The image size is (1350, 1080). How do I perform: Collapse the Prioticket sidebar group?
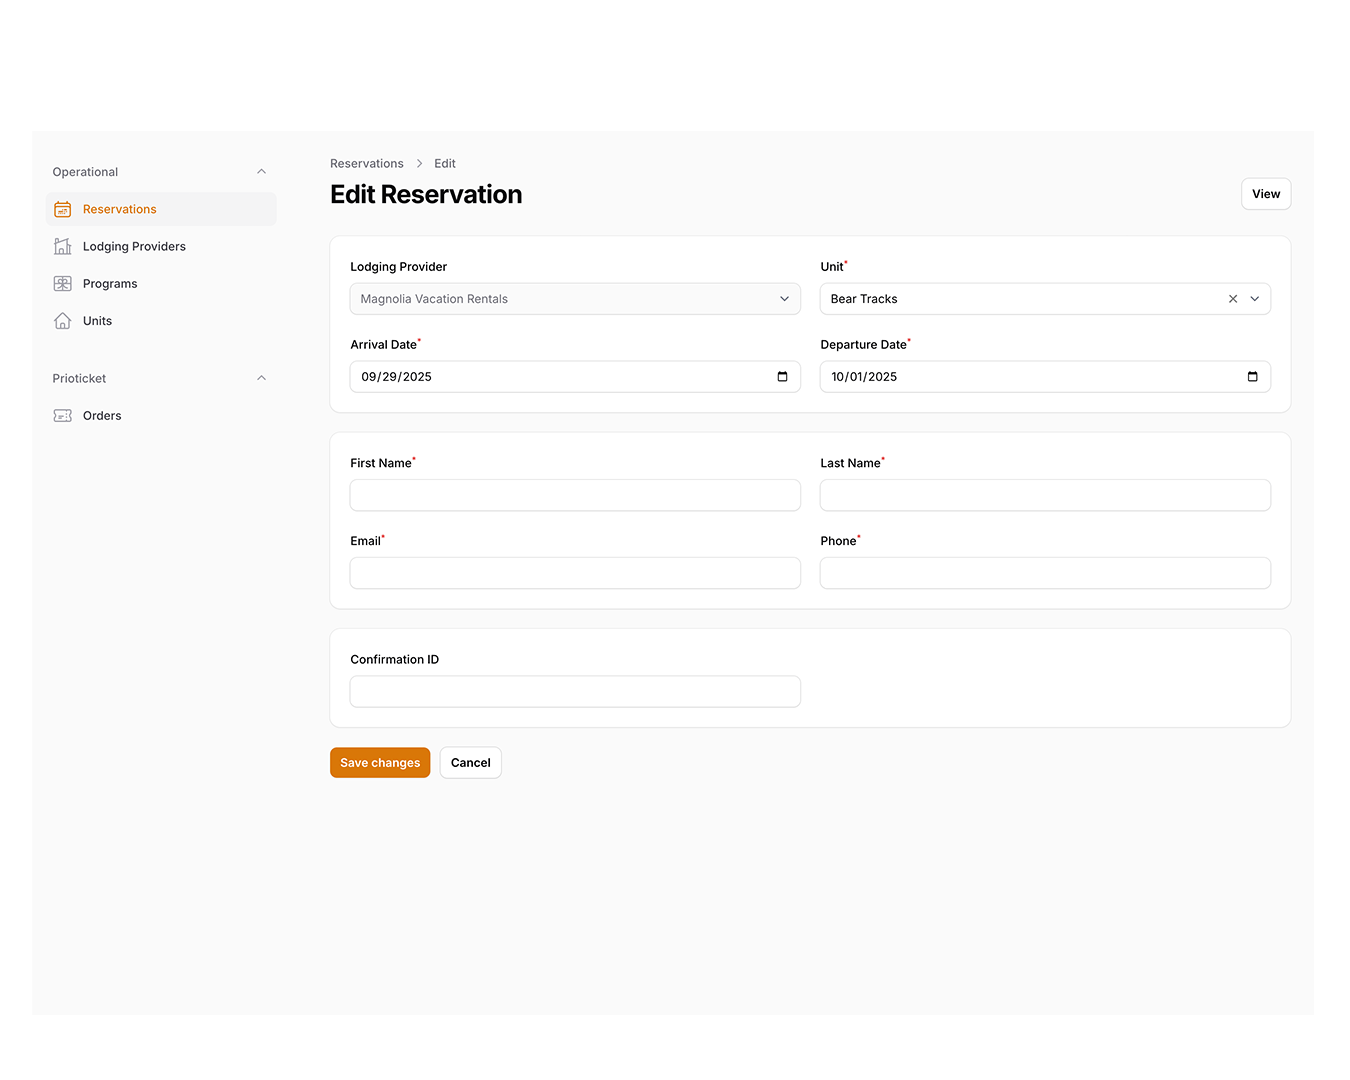point(261,378)
